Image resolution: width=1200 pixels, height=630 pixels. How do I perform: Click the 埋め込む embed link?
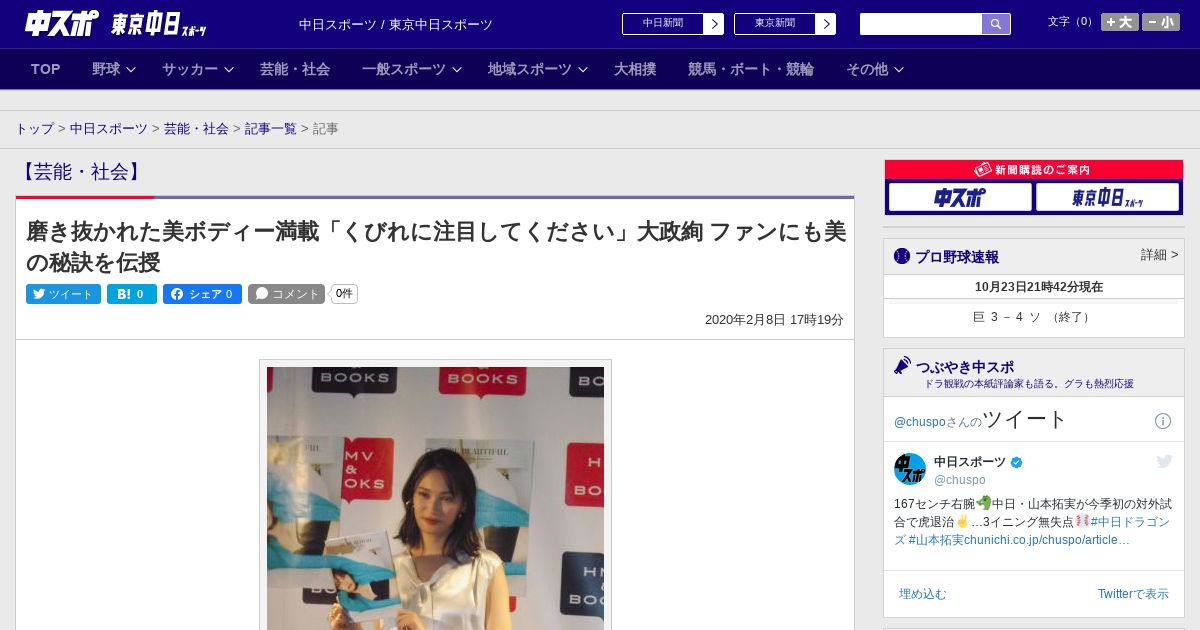pos(922,594)
